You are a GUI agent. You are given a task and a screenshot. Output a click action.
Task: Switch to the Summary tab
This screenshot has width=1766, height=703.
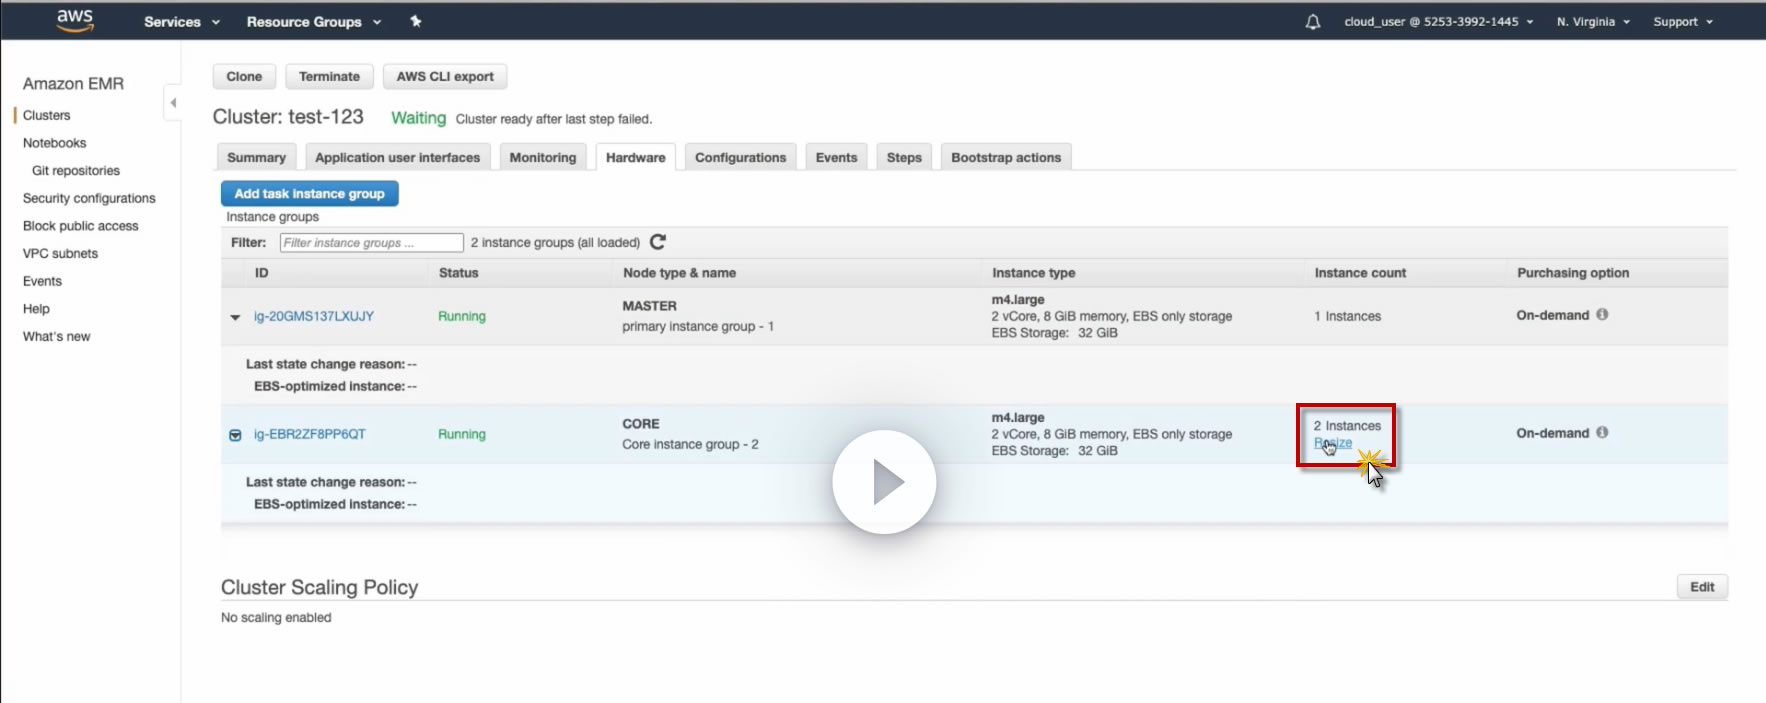pos(256,157)
